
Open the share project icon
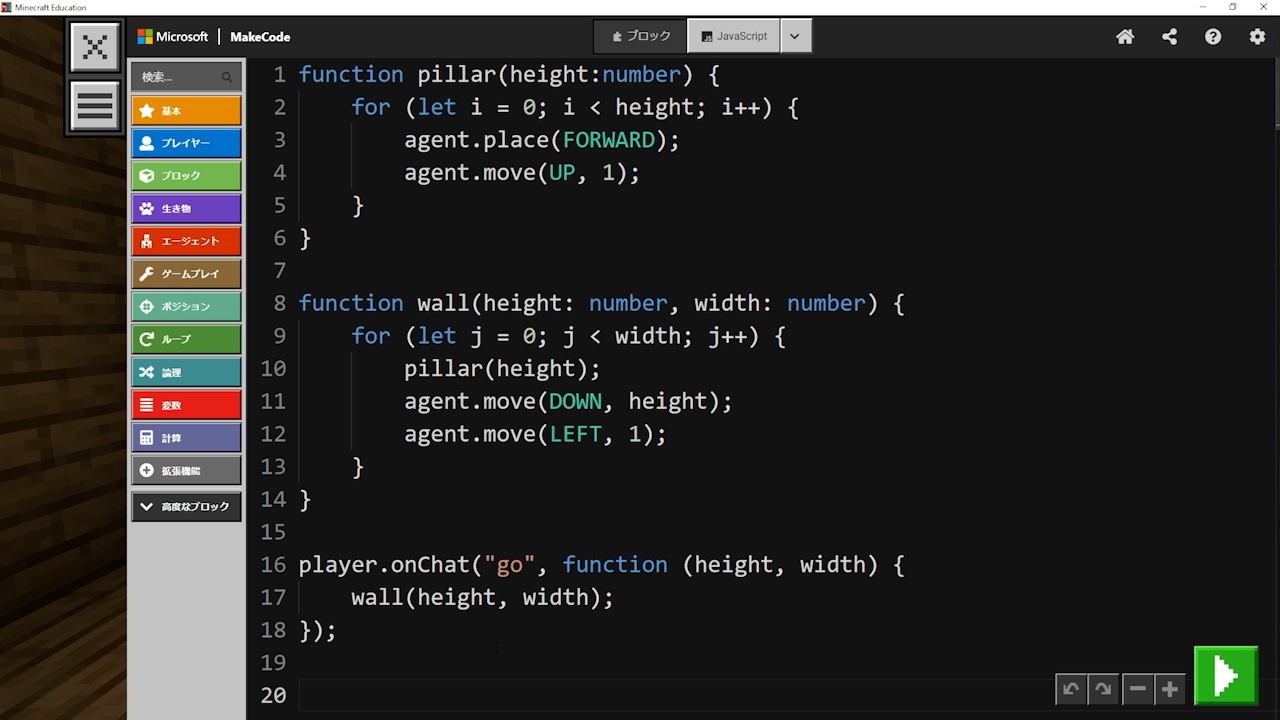click(x=1169, y=37)
